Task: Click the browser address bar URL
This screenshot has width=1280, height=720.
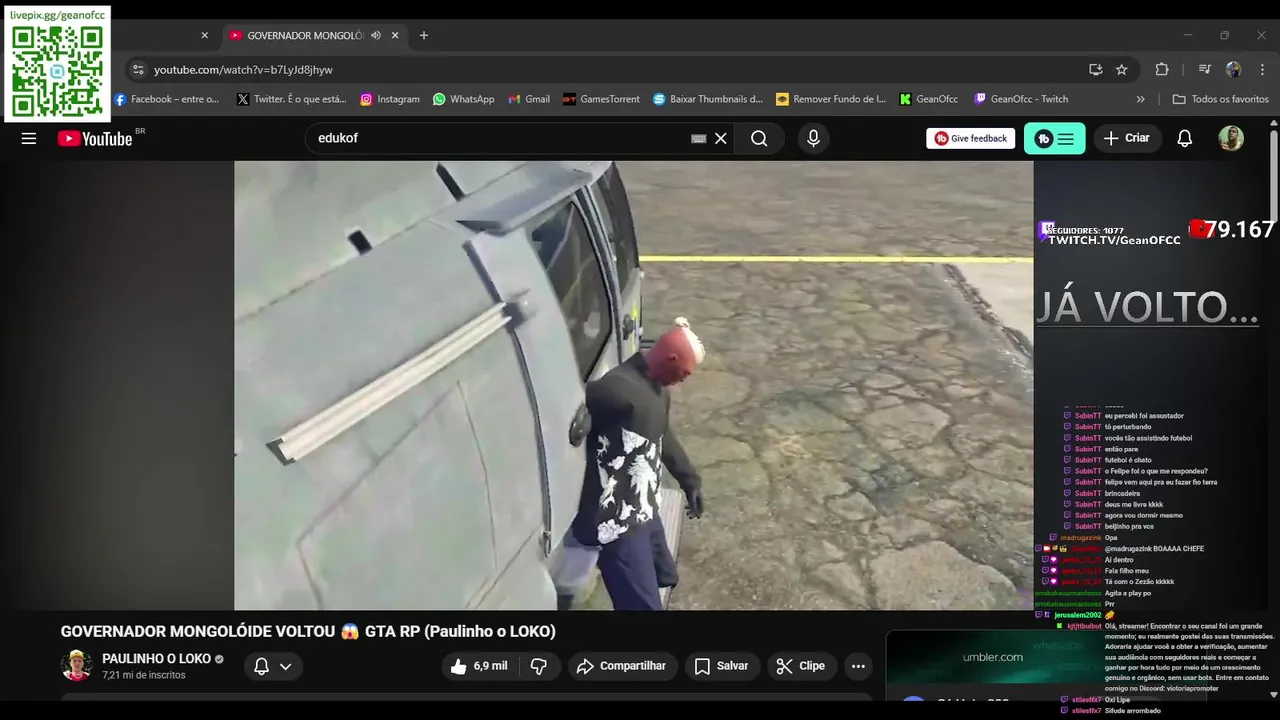Action: pyautogui.click(x=243, y=70)
